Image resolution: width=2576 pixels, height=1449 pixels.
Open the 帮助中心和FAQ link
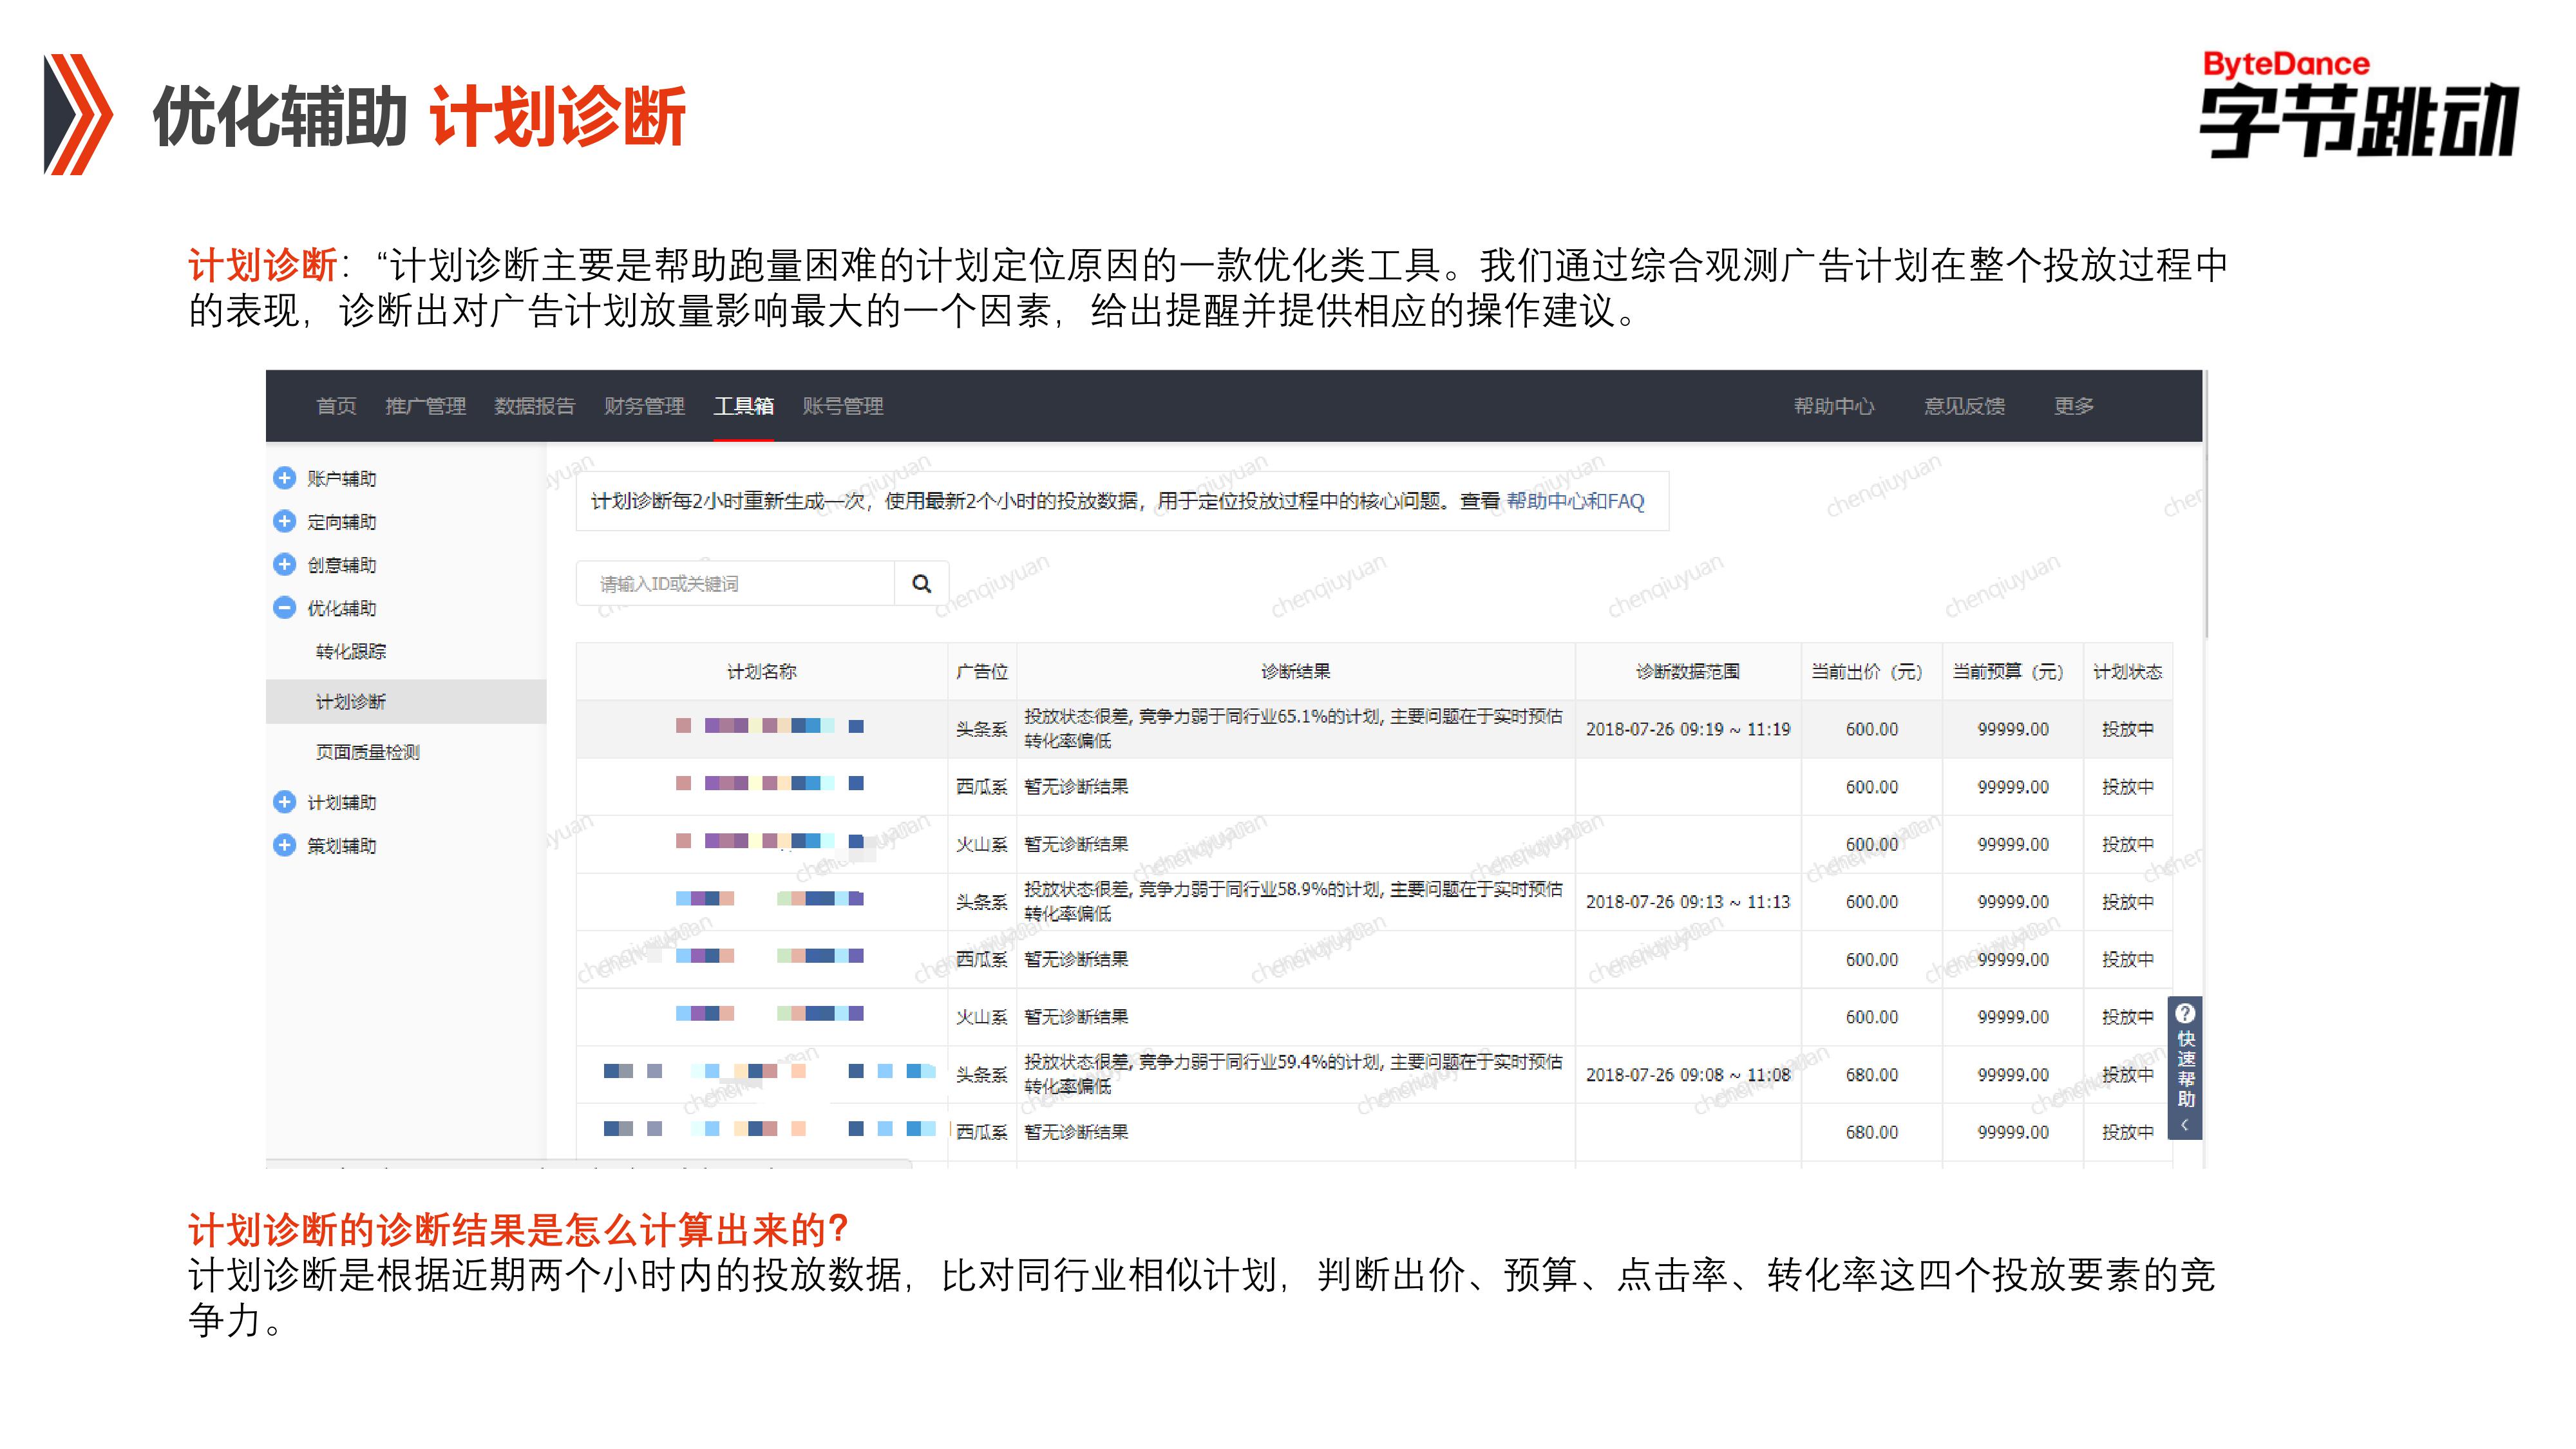1575,501
